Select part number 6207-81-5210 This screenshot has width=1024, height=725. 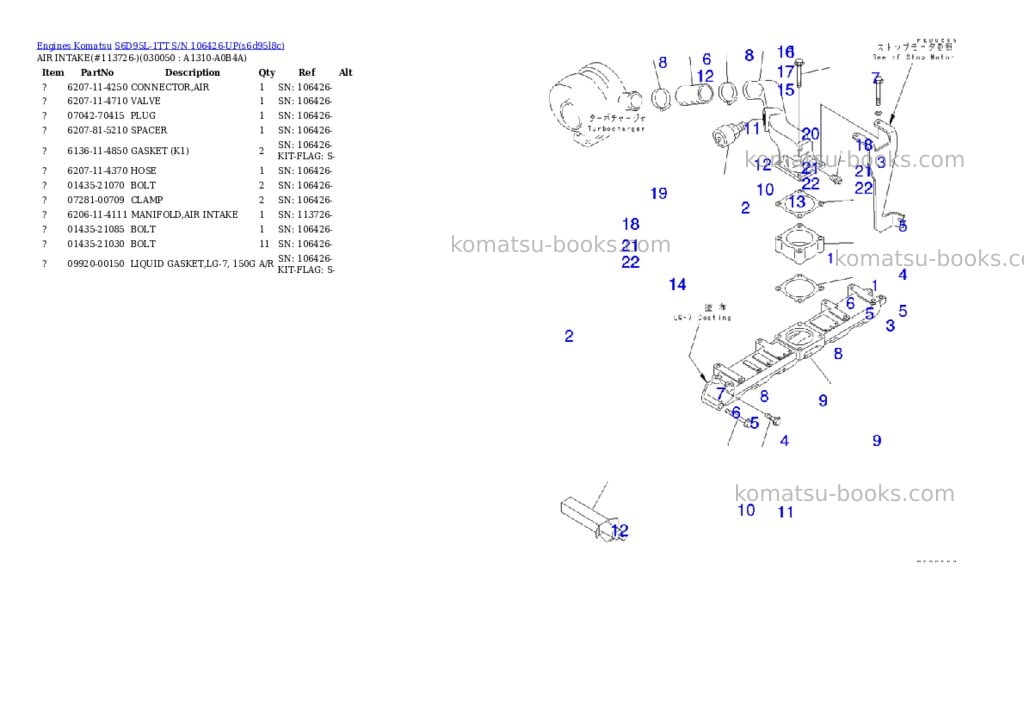pyautogui.click(x=97, y=130)
